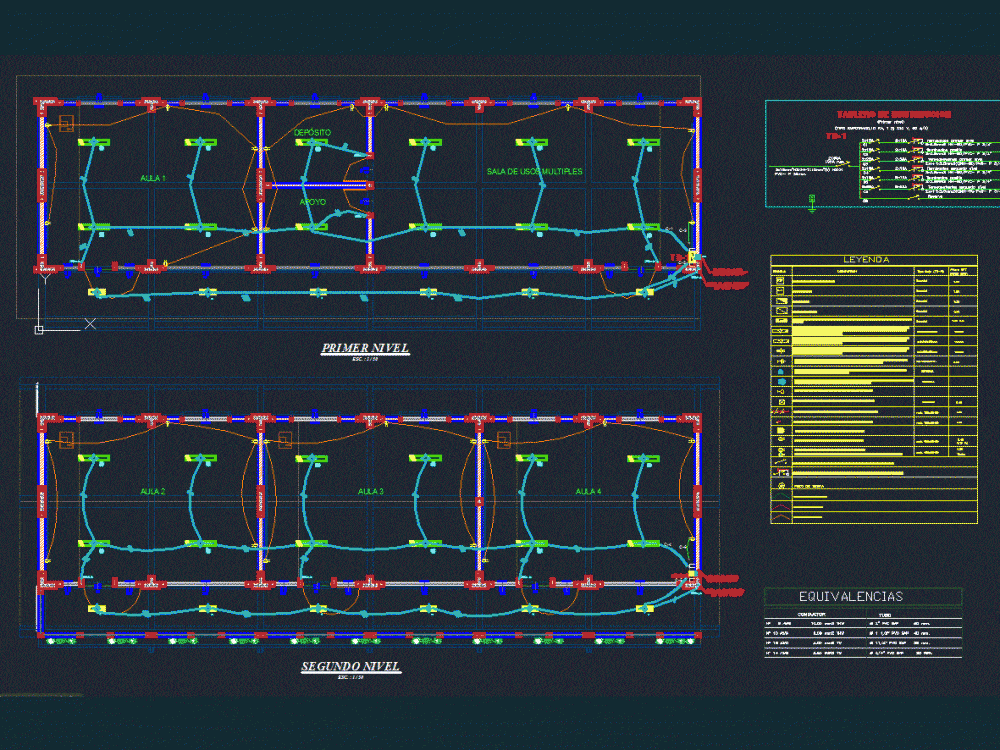Viewport: 1000px width, 750px height.
Task: Click the PRIMER NIVEL title text
Action: coord(365,347)
